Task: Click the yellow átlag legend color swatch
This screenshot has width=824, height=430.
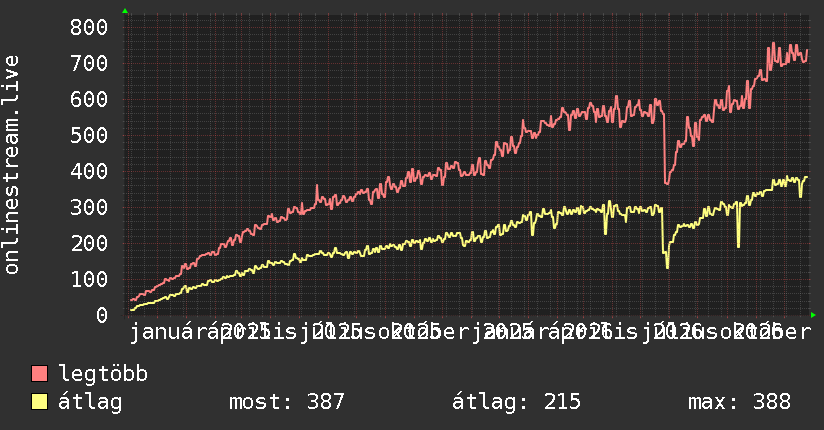Action: [39, 401]
